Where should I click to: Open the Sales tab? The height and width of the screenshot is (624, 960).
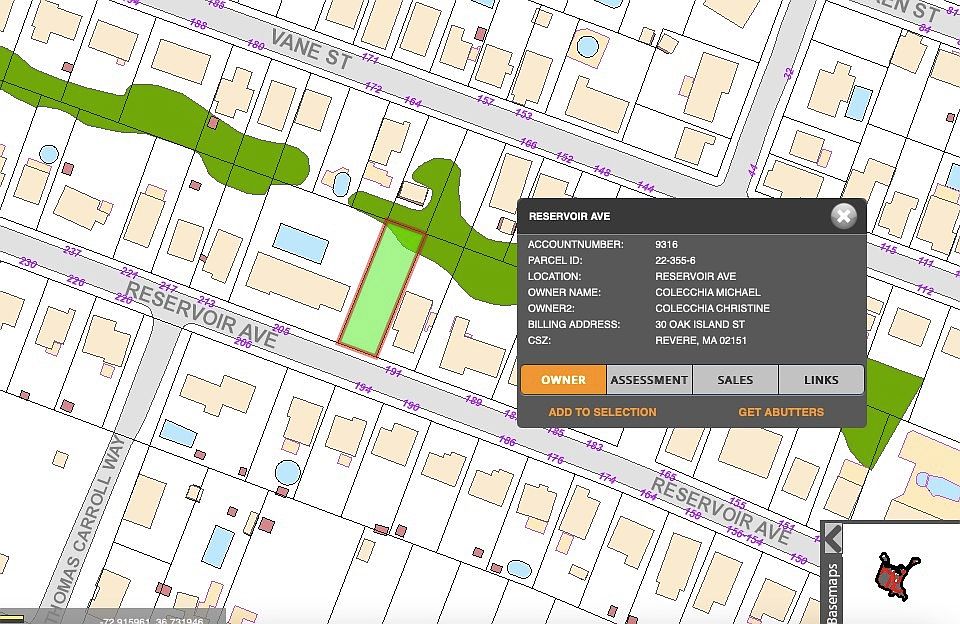tap(735, 380)
